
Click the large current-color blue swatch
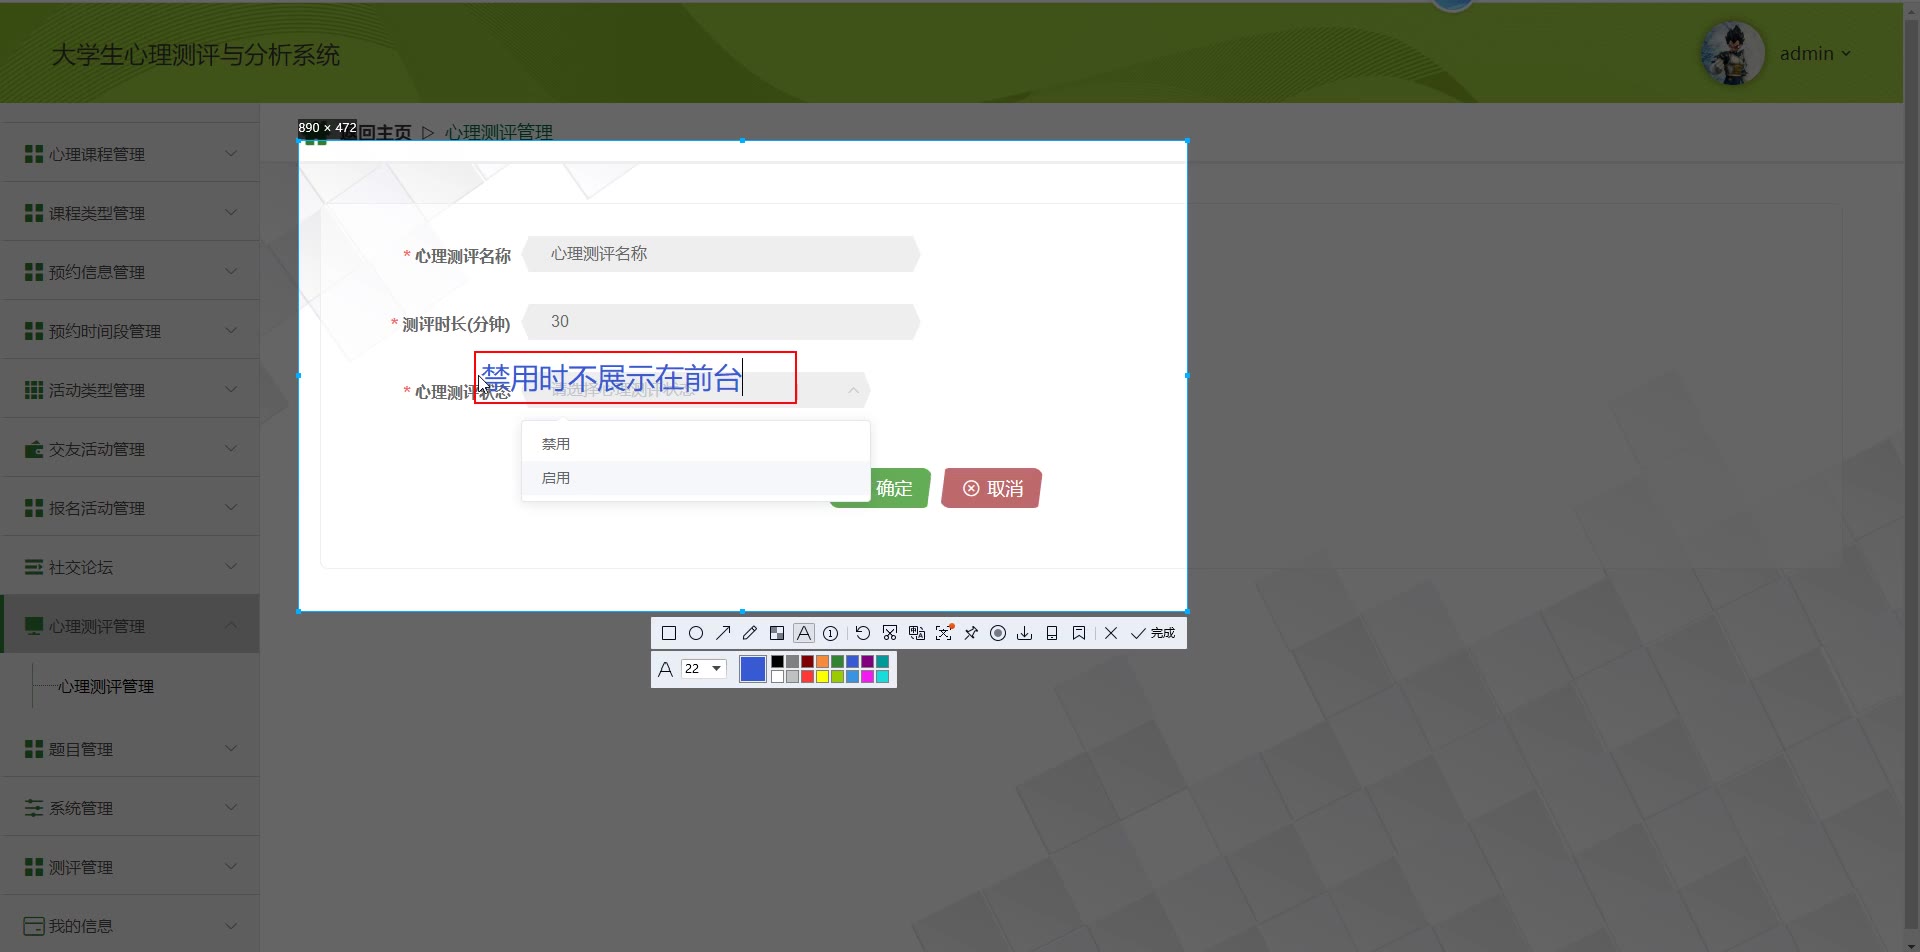pos(753,669)
